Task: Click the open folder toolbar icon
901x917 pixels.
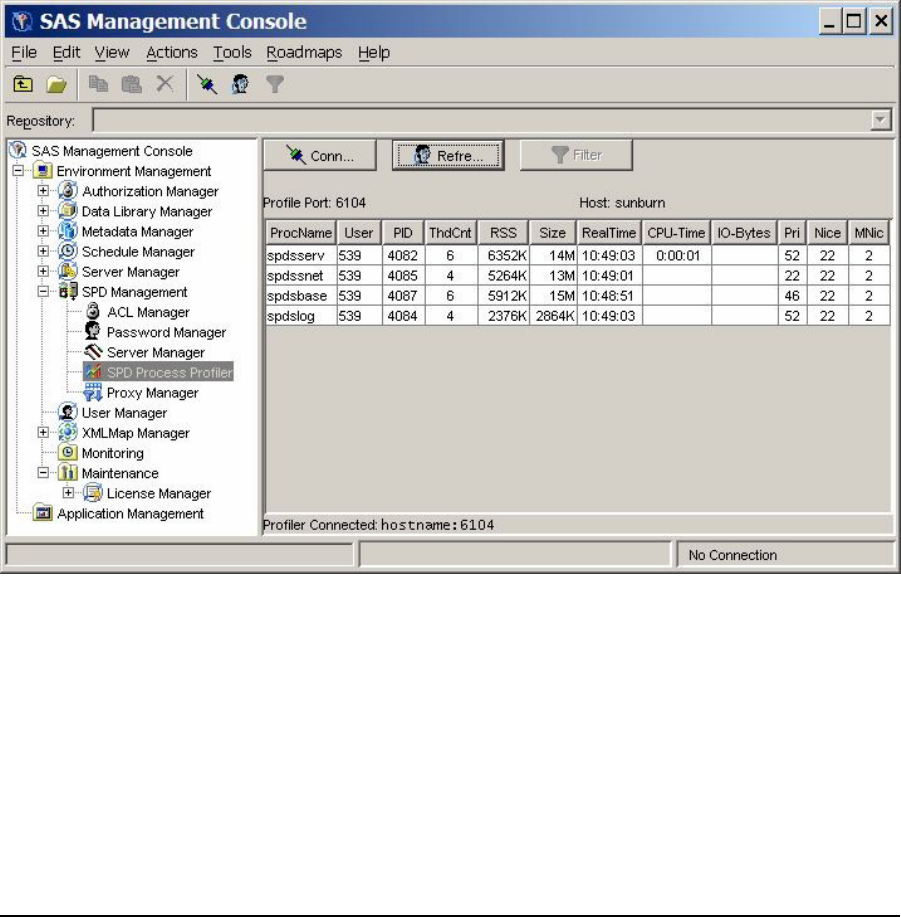Action: tap(56, 85)
